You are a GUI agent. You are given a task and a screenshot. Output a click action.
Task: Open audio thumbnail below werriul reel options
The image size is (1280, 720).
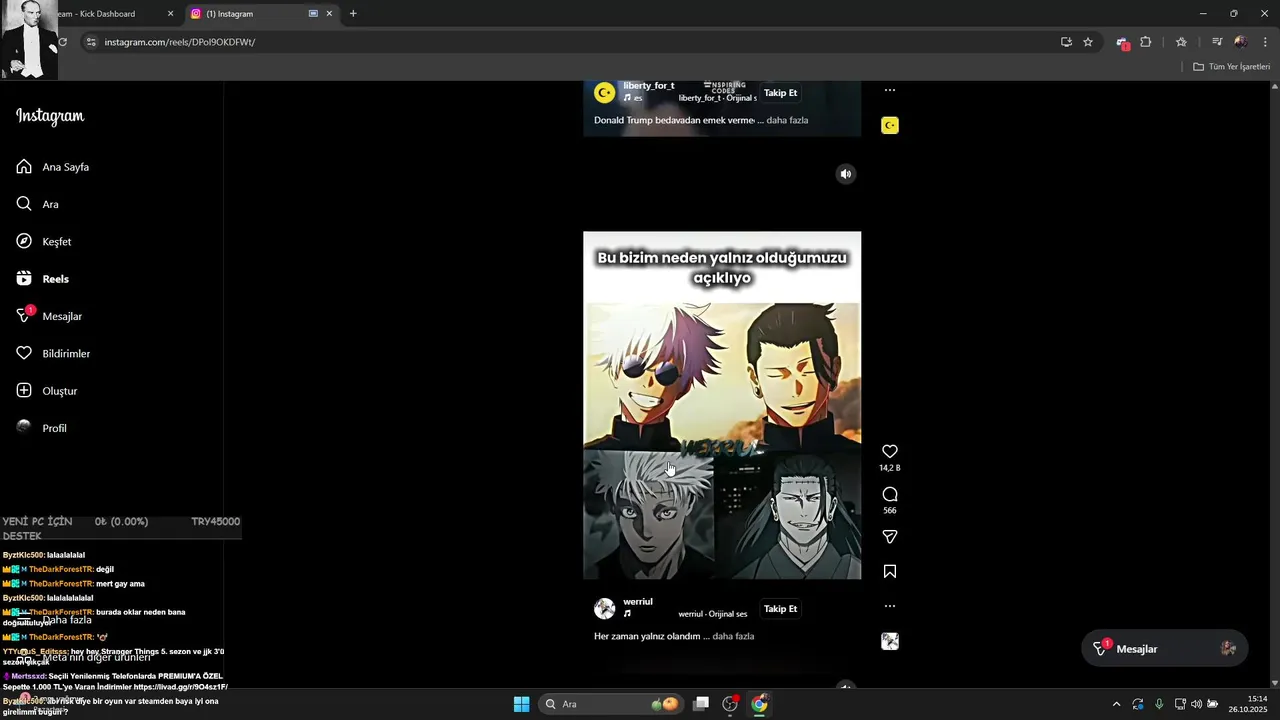pos(890,641)
